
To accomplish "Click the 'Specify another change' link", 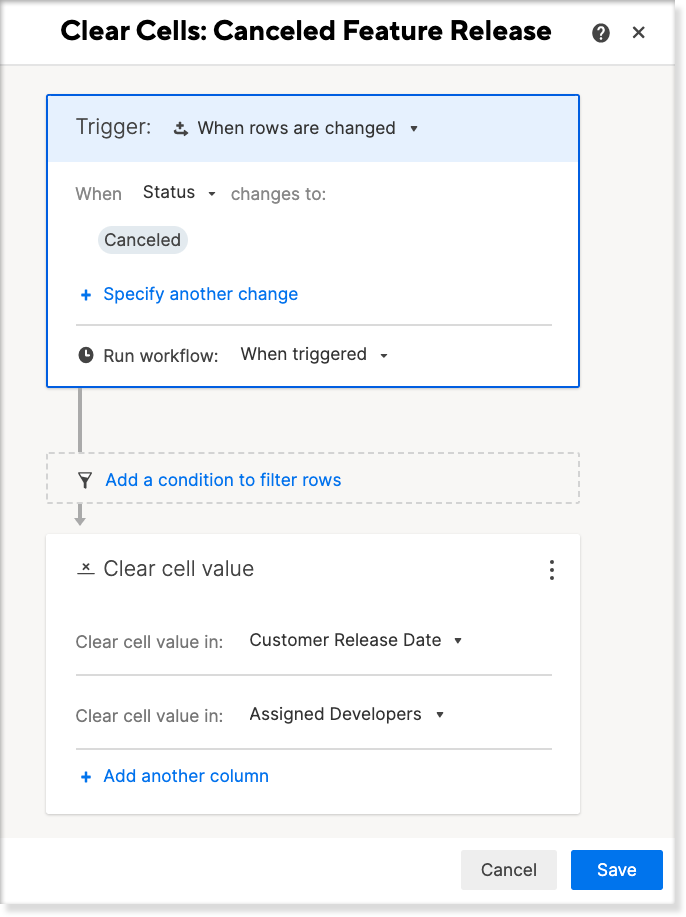I will (201, 294).
